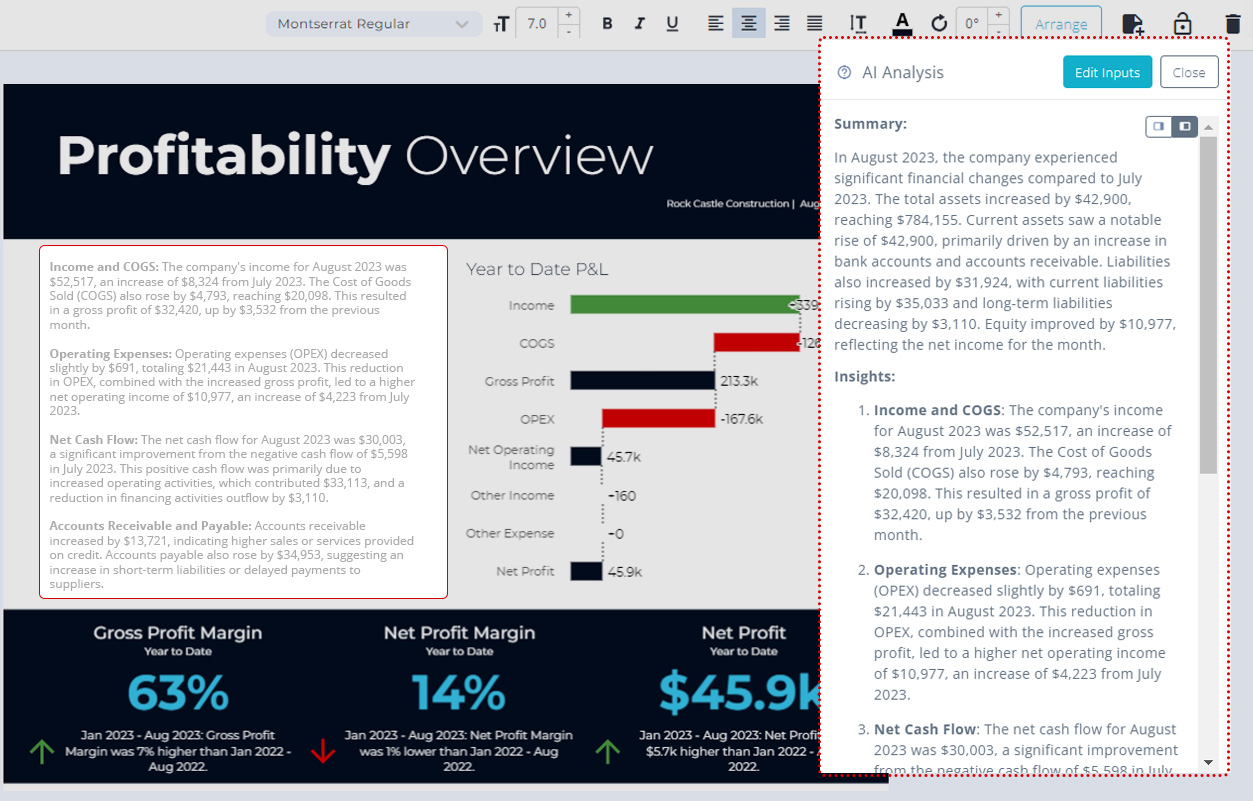Click the Insights: heading in AI panel
Viewport: 1253px width, 801px height.
(x=865, y=376)
